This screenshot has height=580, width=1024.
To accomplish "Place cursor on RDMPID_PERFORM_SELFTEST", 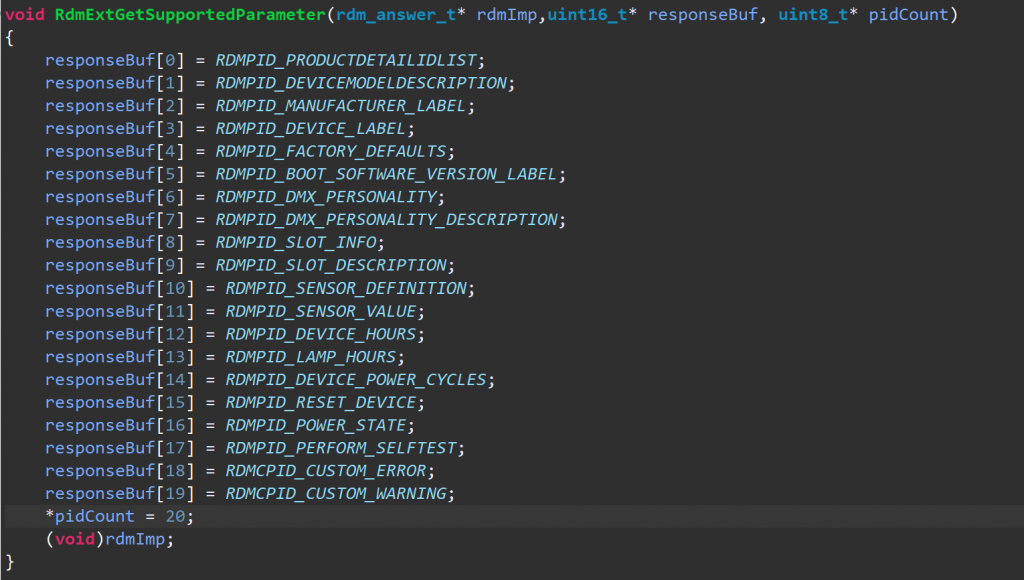I will [x=344, y=447].
